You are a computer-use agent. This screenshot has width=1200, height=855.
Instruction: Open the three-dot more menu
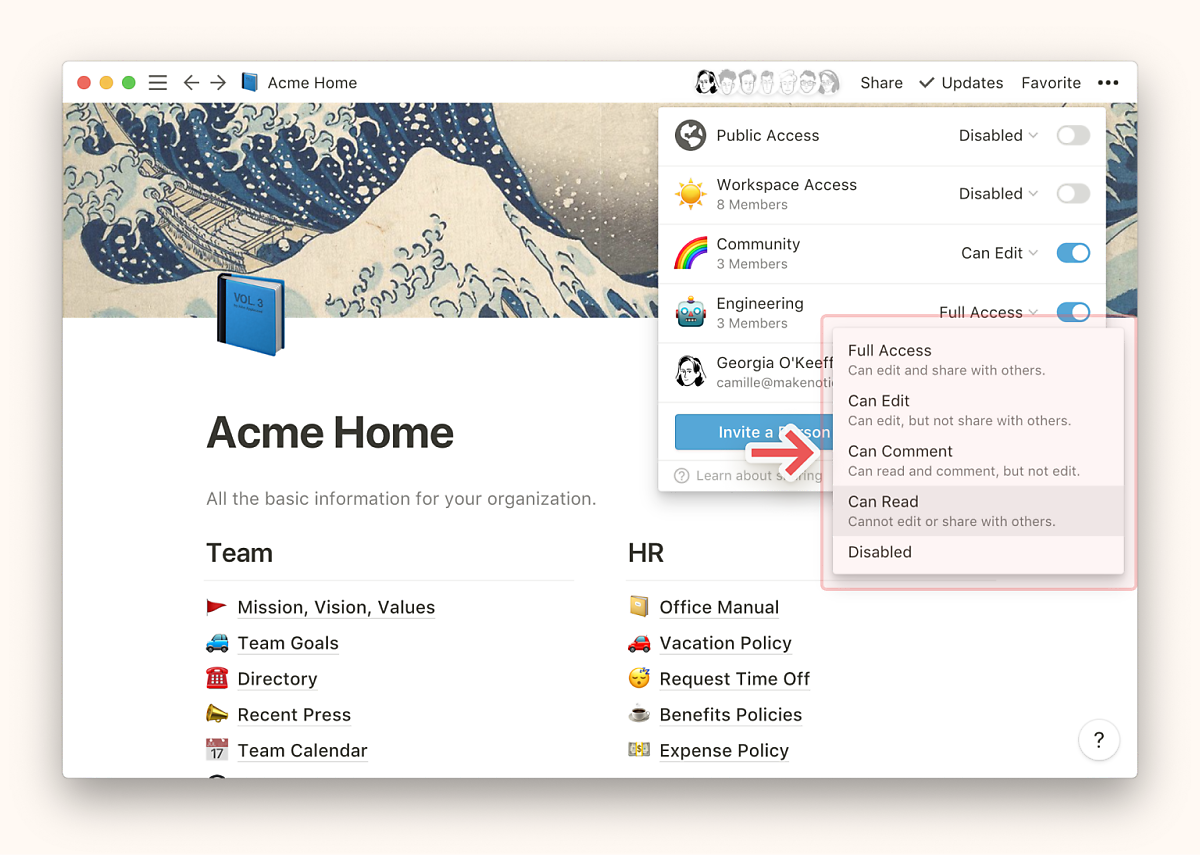click(1108, 83)
